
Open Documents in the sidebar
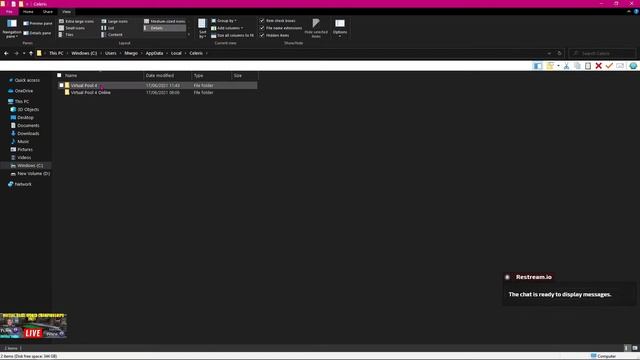click(28, 125)
